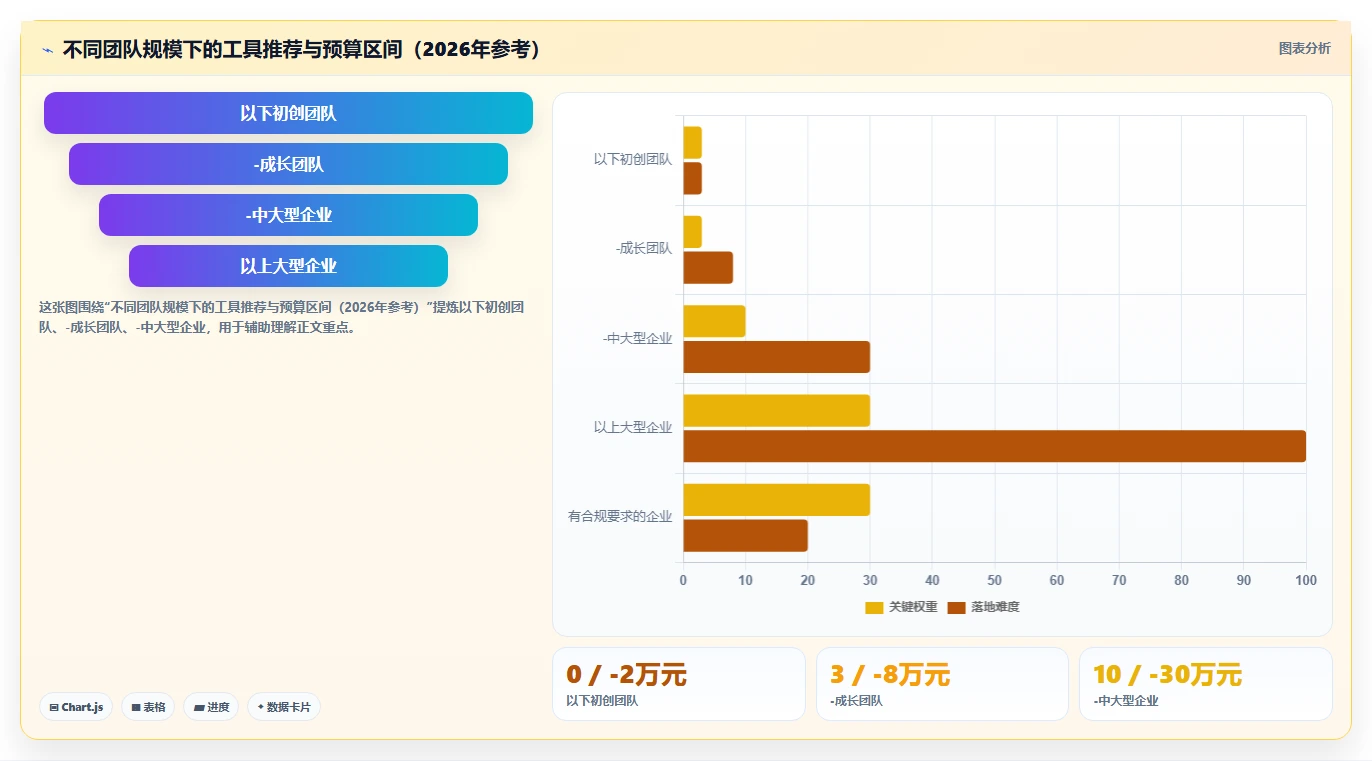The width and height of the screenshot is (1372, 761).
Task: Open the 10 / -30万元 data card
Action: pos(1205,684)
